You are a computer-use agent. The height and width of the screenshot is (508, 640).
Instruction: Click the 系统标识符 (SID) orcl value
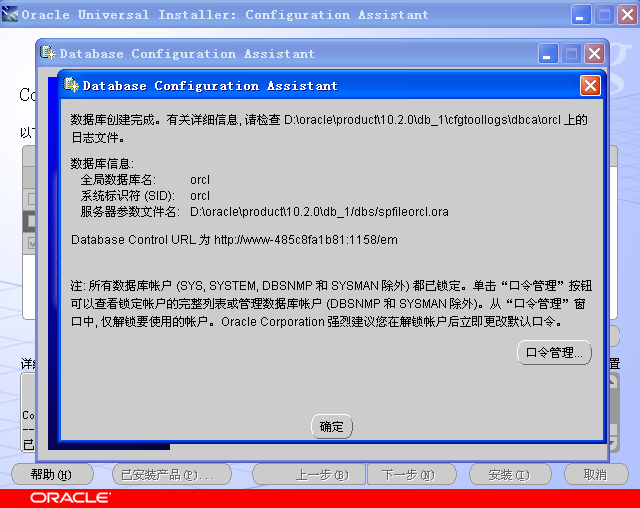200,196
